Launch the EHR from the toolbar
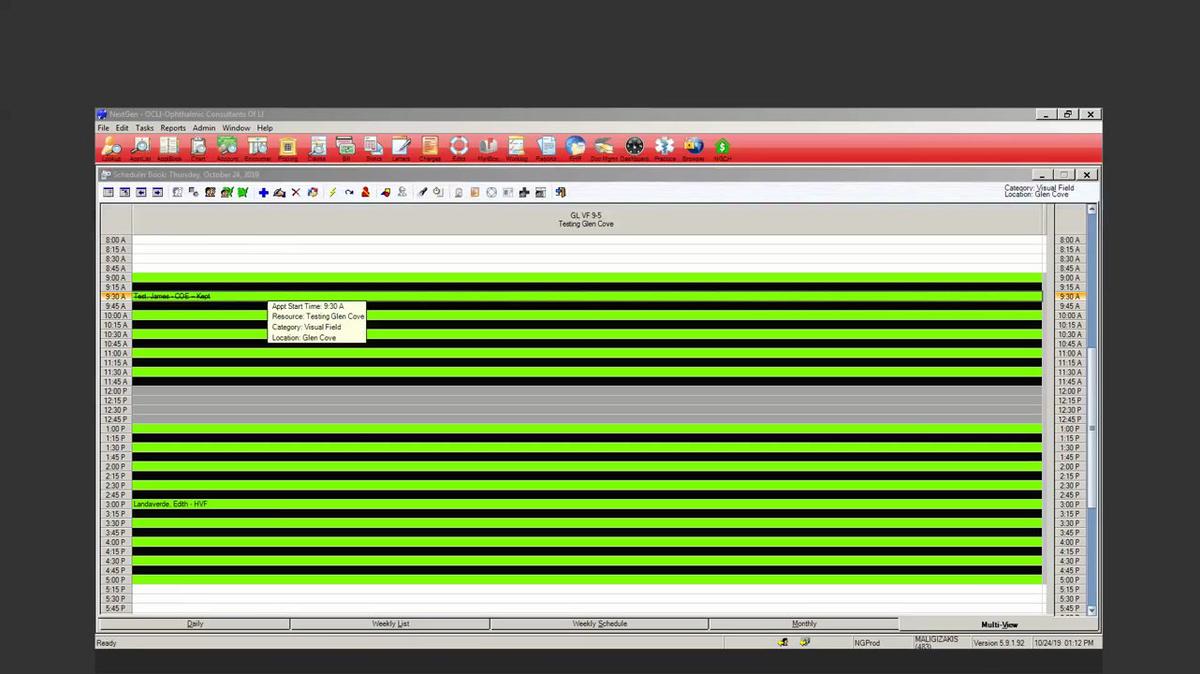The width and height of the screenshot is (1200, 674). [x=574, y=146]
